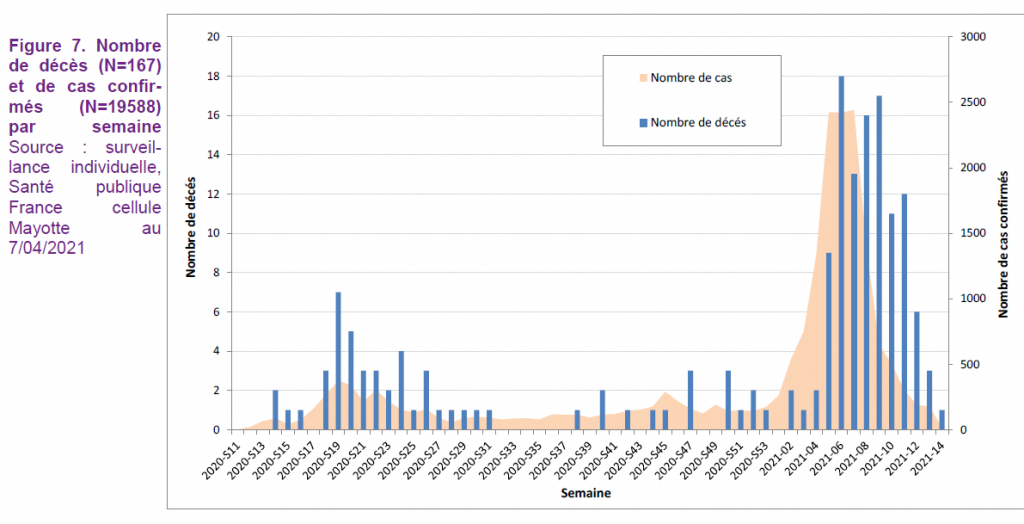1024x524 pixels.
Task: Click the blue Nombre de décès legend swatch
Action: [640, 123]
